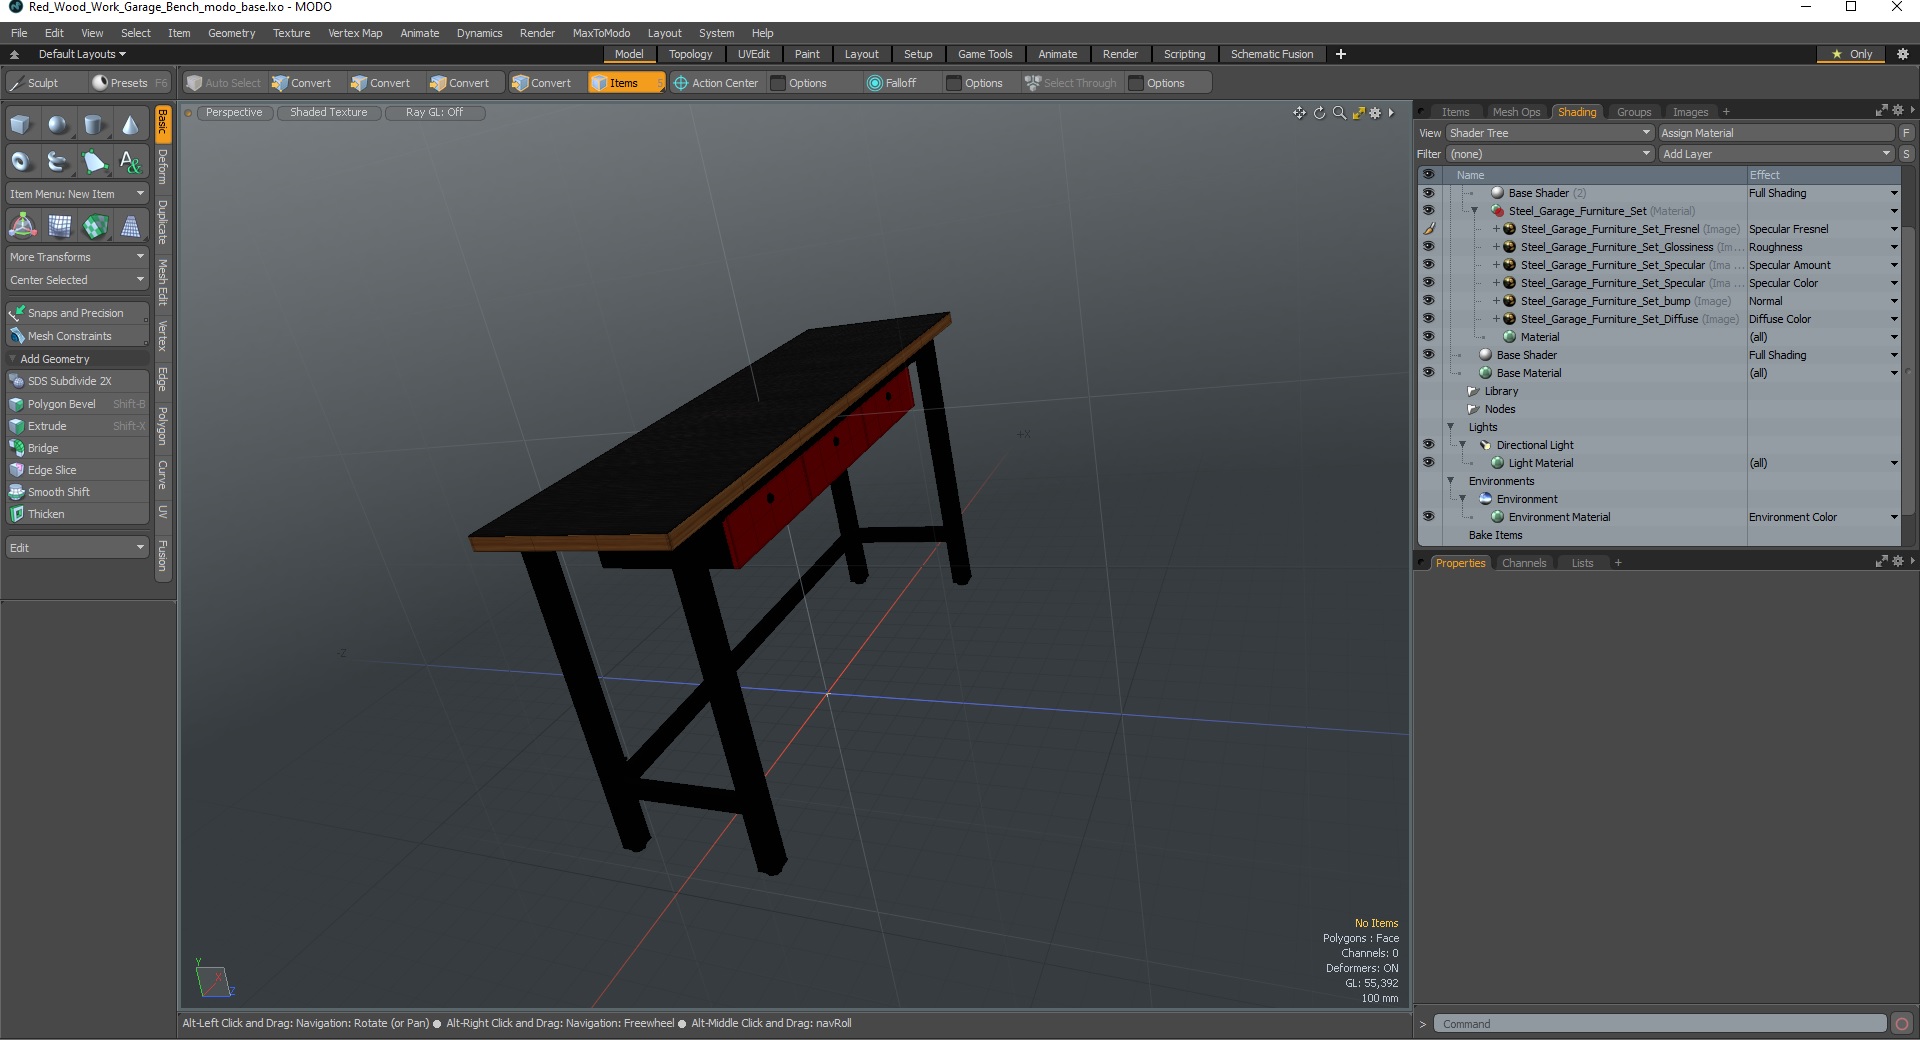Add a new layout tab with plus
1920x1040 pixels.
coord(1341,54)
